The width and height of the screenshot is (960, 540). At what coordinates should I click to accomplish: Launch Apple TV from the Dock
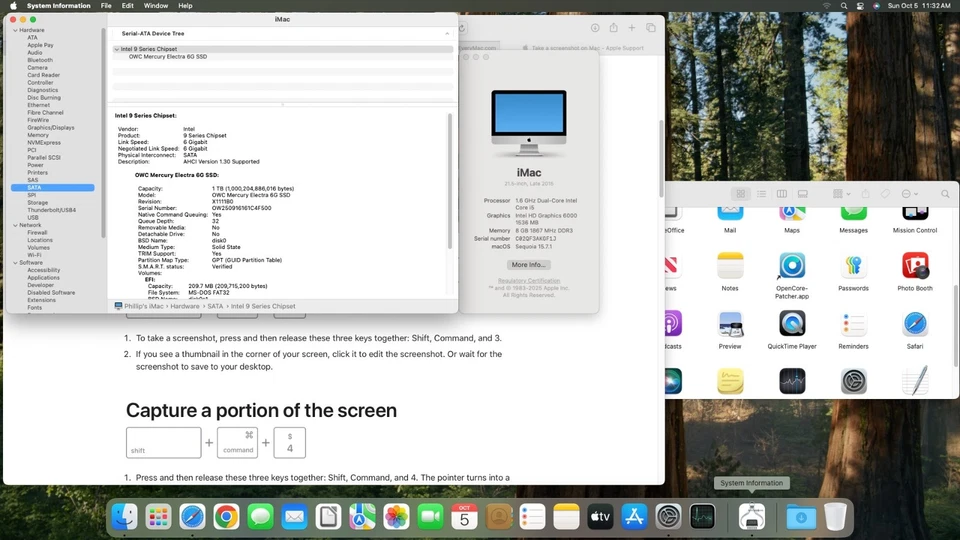pos(600,517)
